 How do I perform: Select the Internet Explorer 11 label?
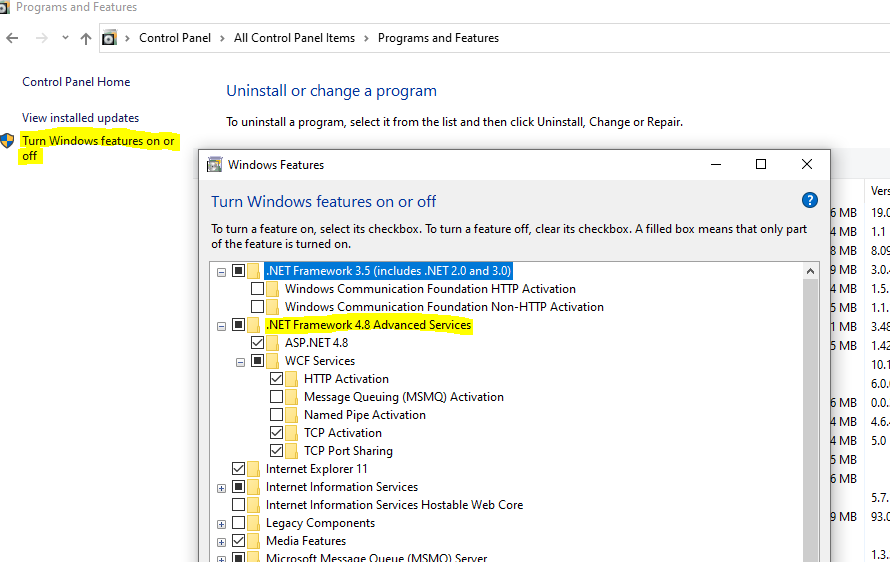pos(317,469)
